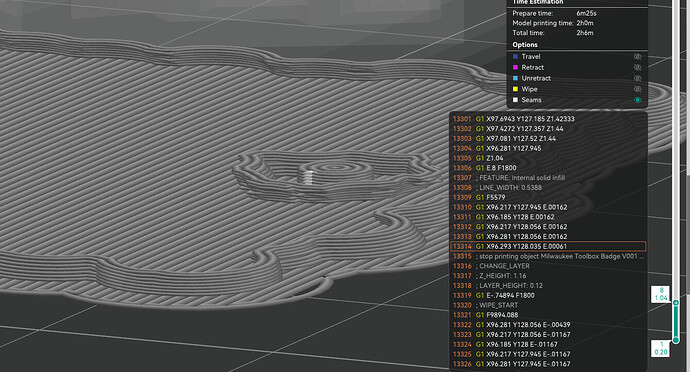Select G-code line 13310
This screenshot has height=372, width=690.
(x=548, y=207)
